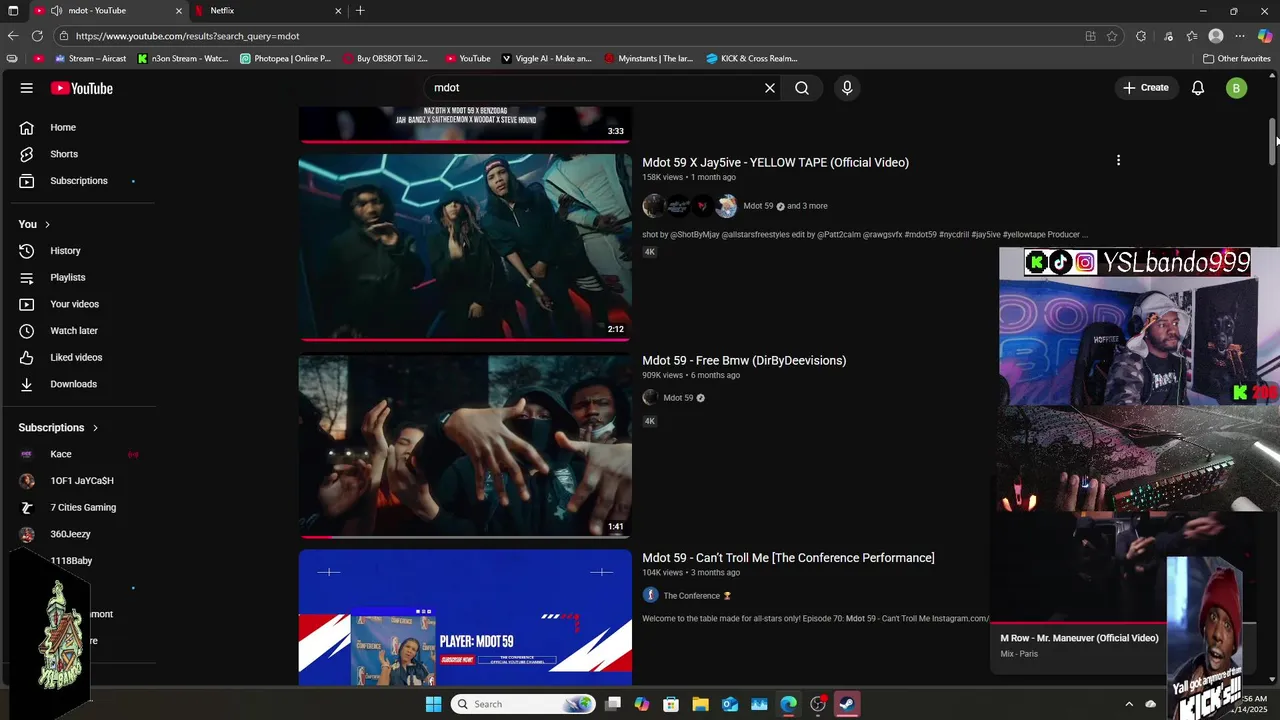This screenshot has width=1280, height=720.
Task: Go to the YouTube logo home
Action: [82, 88]
